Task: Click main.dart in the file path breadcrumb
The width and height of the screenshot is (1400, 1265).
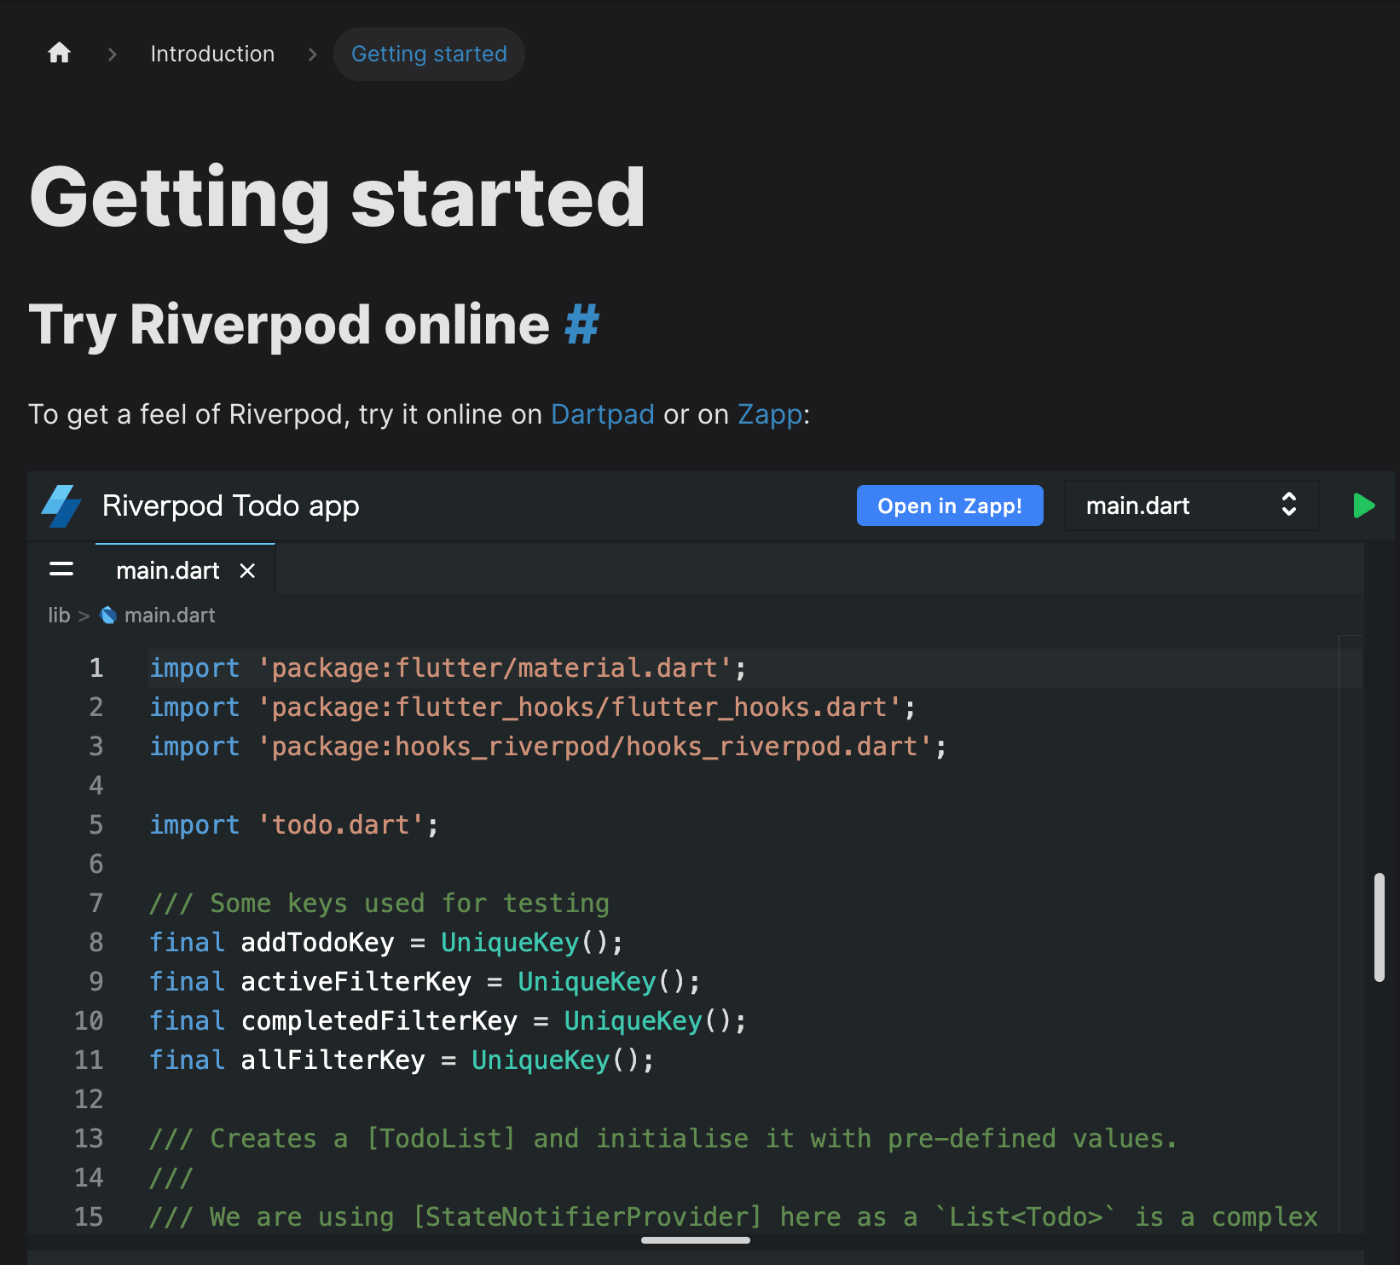Action: point(170,615)
